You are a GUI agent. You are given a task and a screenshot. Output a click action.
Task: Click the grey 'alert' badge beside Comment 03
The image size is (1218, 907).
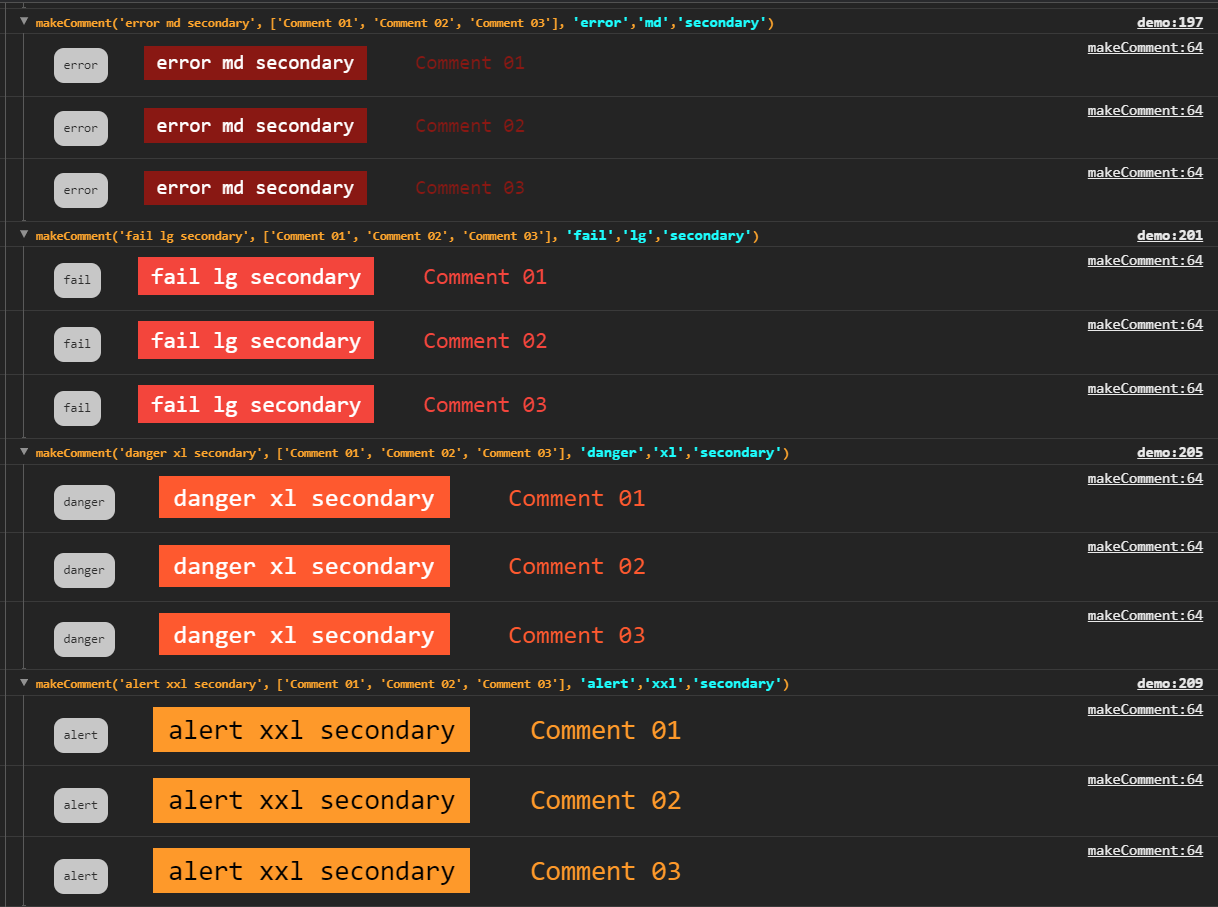pyautogui.click(x=81, y=876)
